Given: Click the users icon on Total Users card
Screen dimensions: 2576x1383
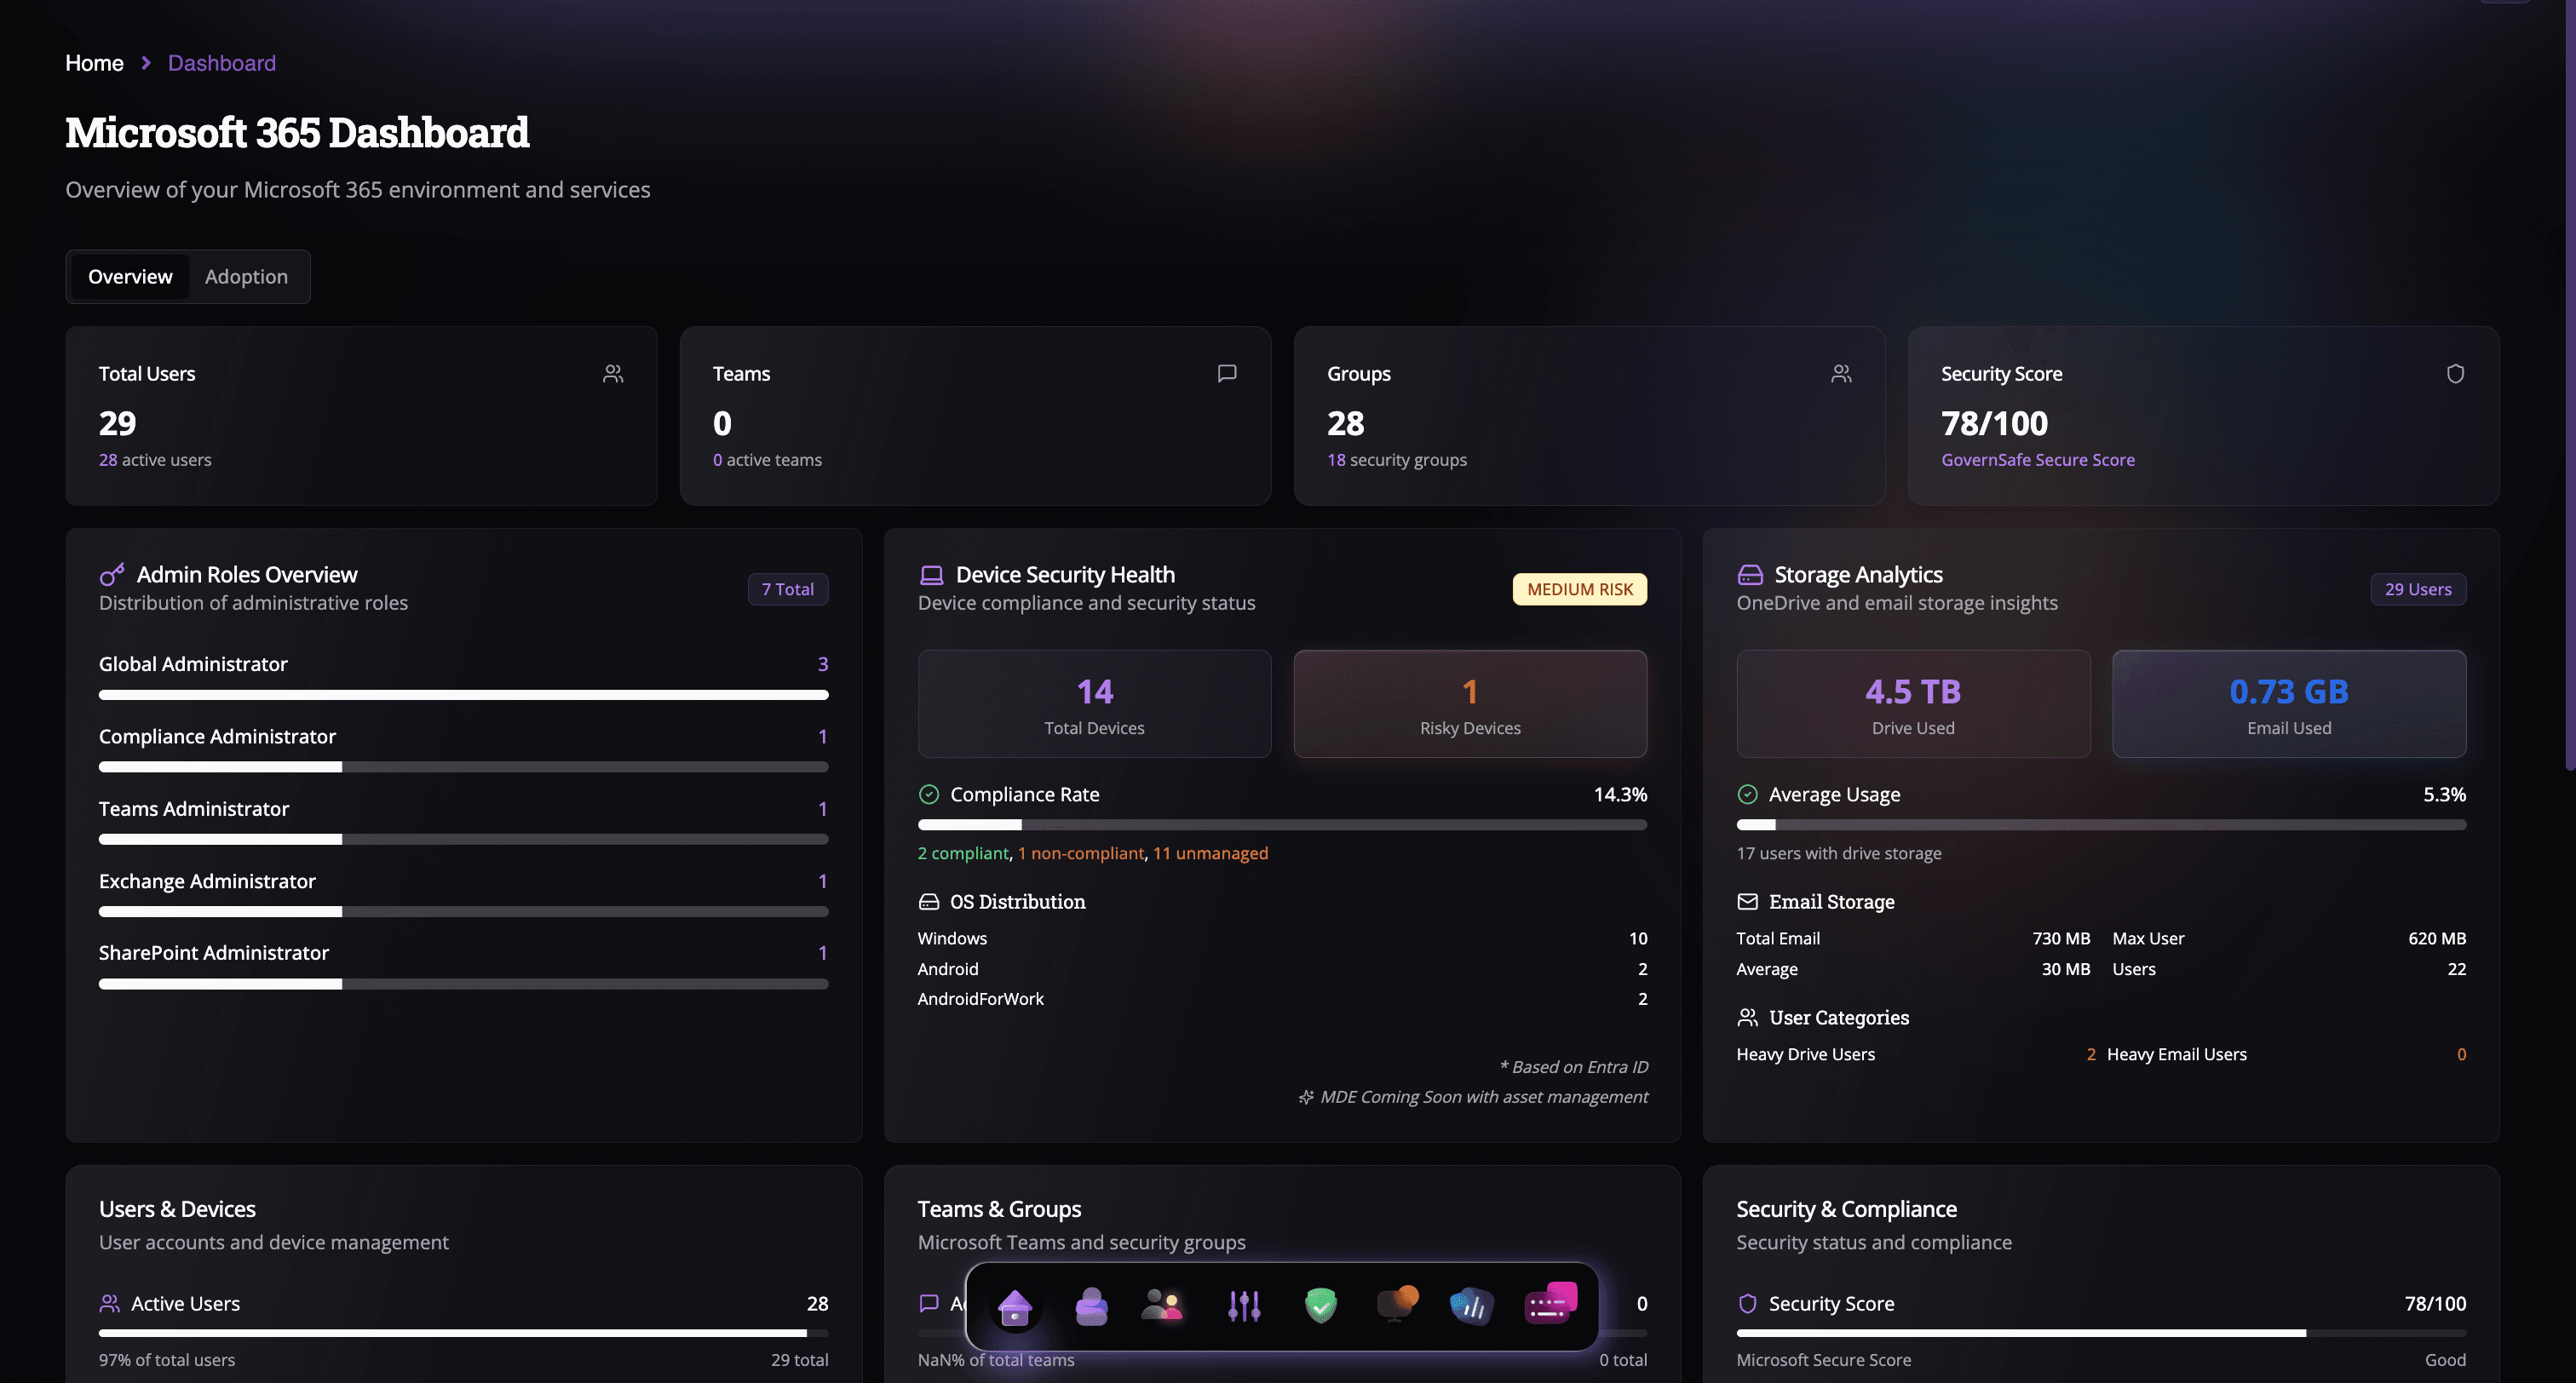Looking at the screenshot, I should 613,374.
